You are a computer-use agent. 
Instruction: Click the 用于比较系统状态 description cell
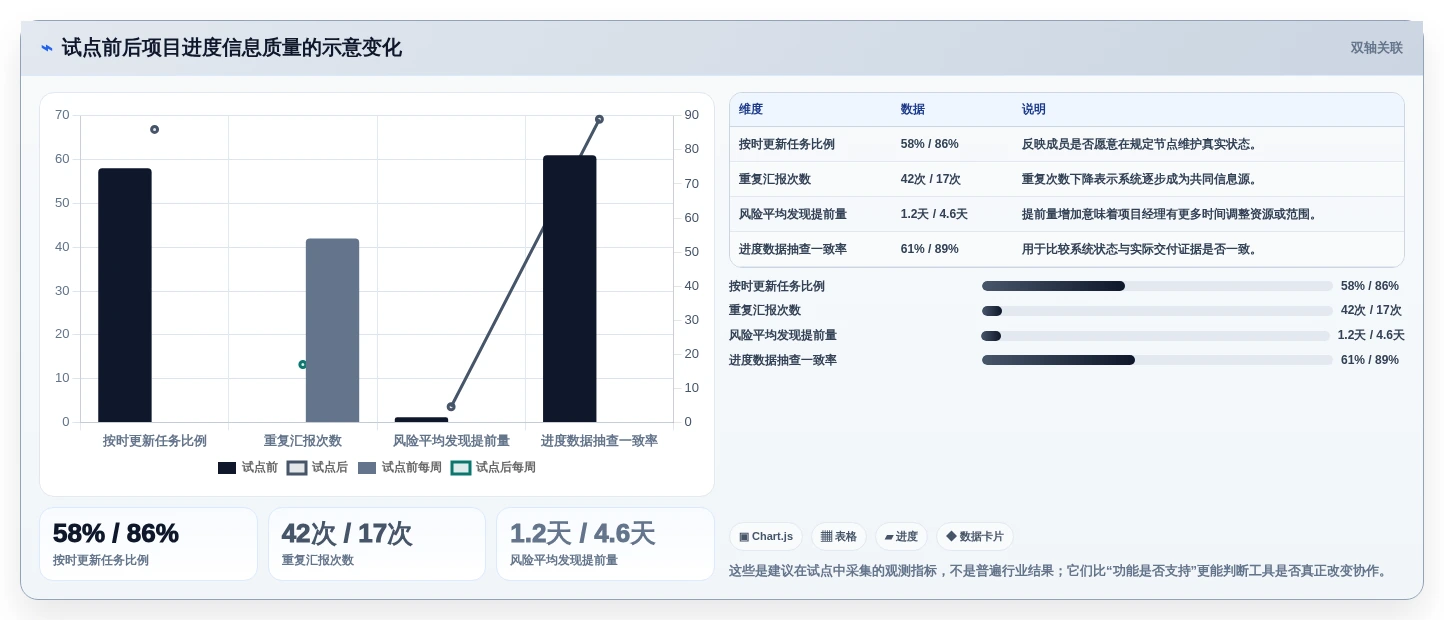click(1140, 249)
